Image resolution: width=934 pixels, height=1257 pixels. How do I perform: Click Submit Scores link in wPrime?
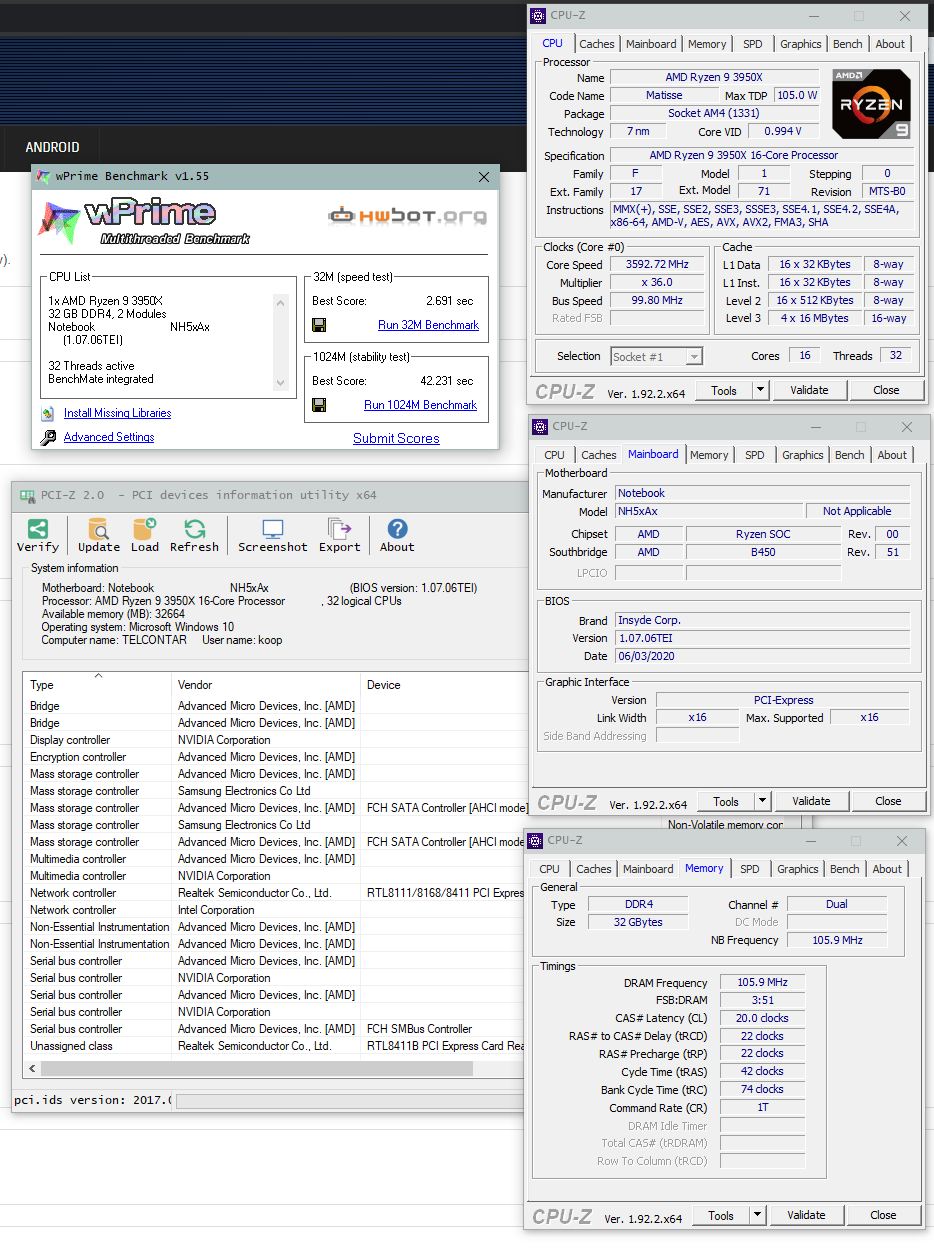396,438
